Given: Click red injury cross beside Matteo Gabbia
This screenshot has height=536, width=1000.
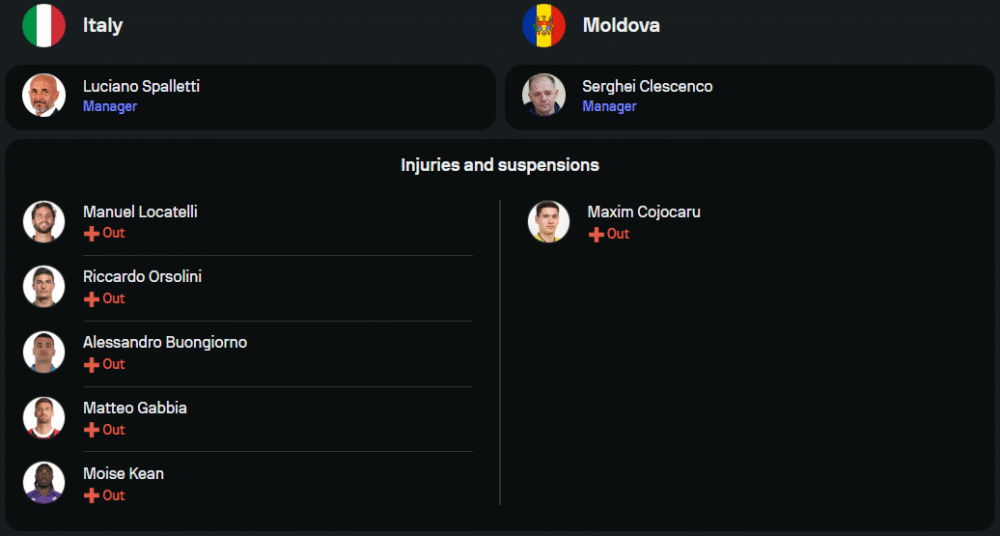Looking at the screenshot, I should tap(91, 430).
